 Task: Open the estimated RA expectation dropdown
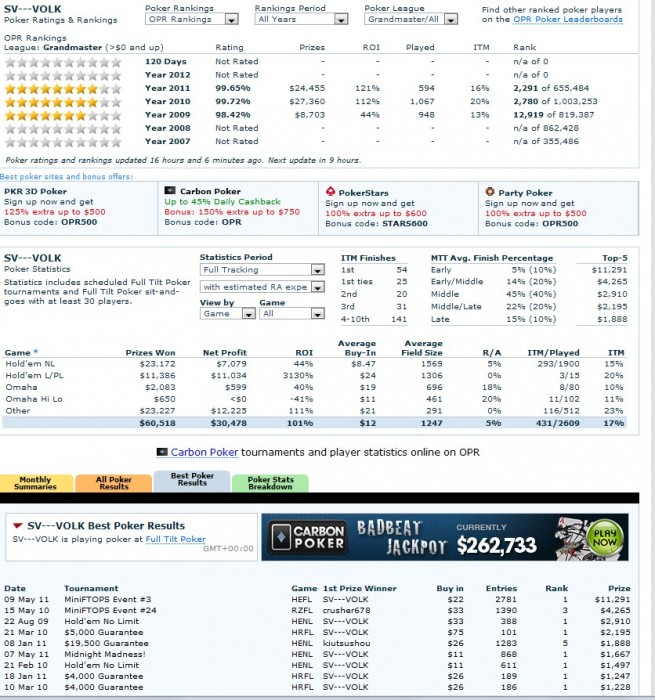click(x=262, y=287)
